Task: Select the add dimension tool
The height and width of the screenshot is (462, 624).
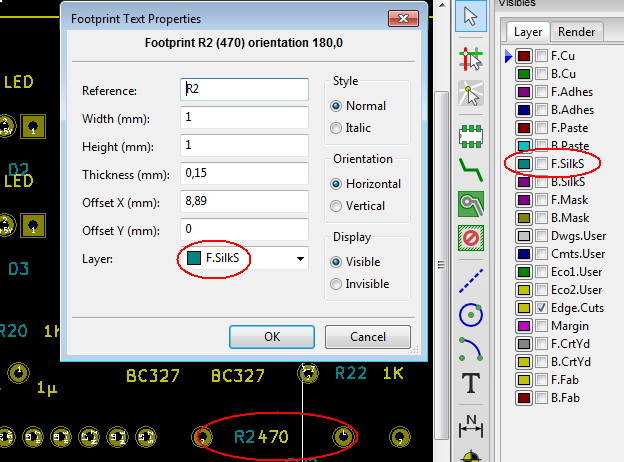Action: (471, 426)
